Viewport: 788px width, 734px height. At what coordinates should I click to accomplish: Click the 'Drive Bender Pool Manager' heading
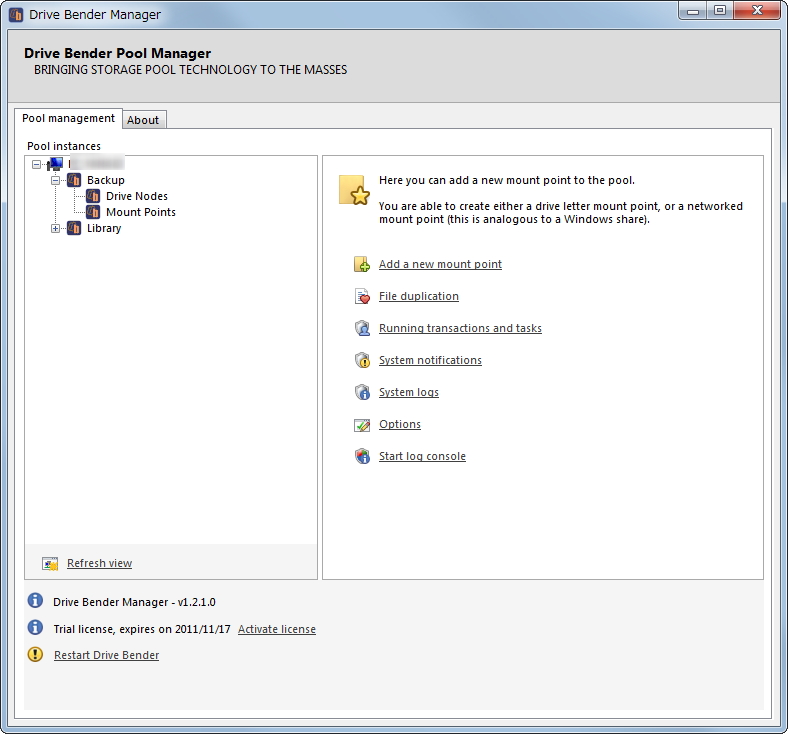point(118,53)
